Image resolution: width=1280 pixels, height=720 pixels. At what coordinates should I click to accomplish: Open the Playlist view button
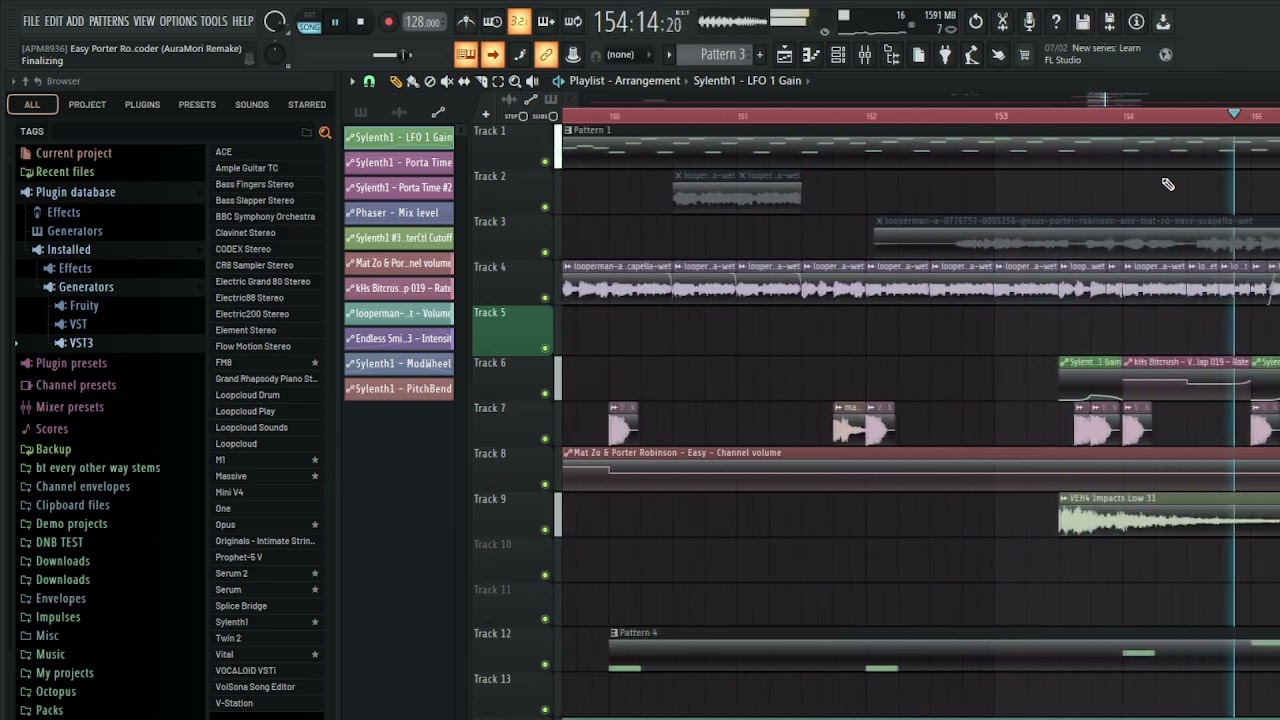pyautogui.click(x=785, y=55)
